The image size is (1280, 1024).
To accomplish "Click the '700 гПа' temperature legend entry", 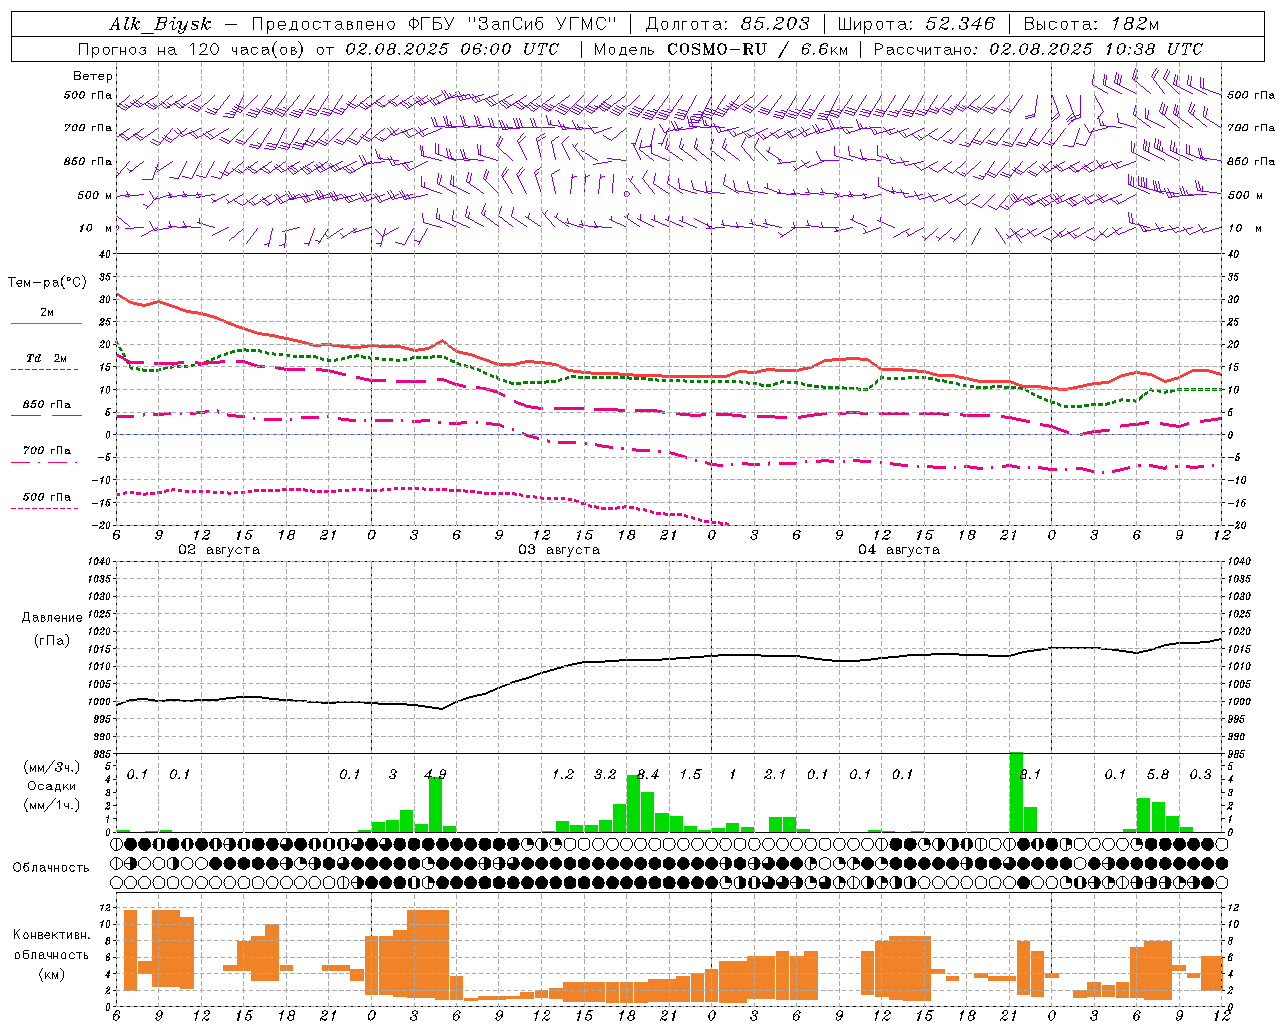I will coord(47,451).
